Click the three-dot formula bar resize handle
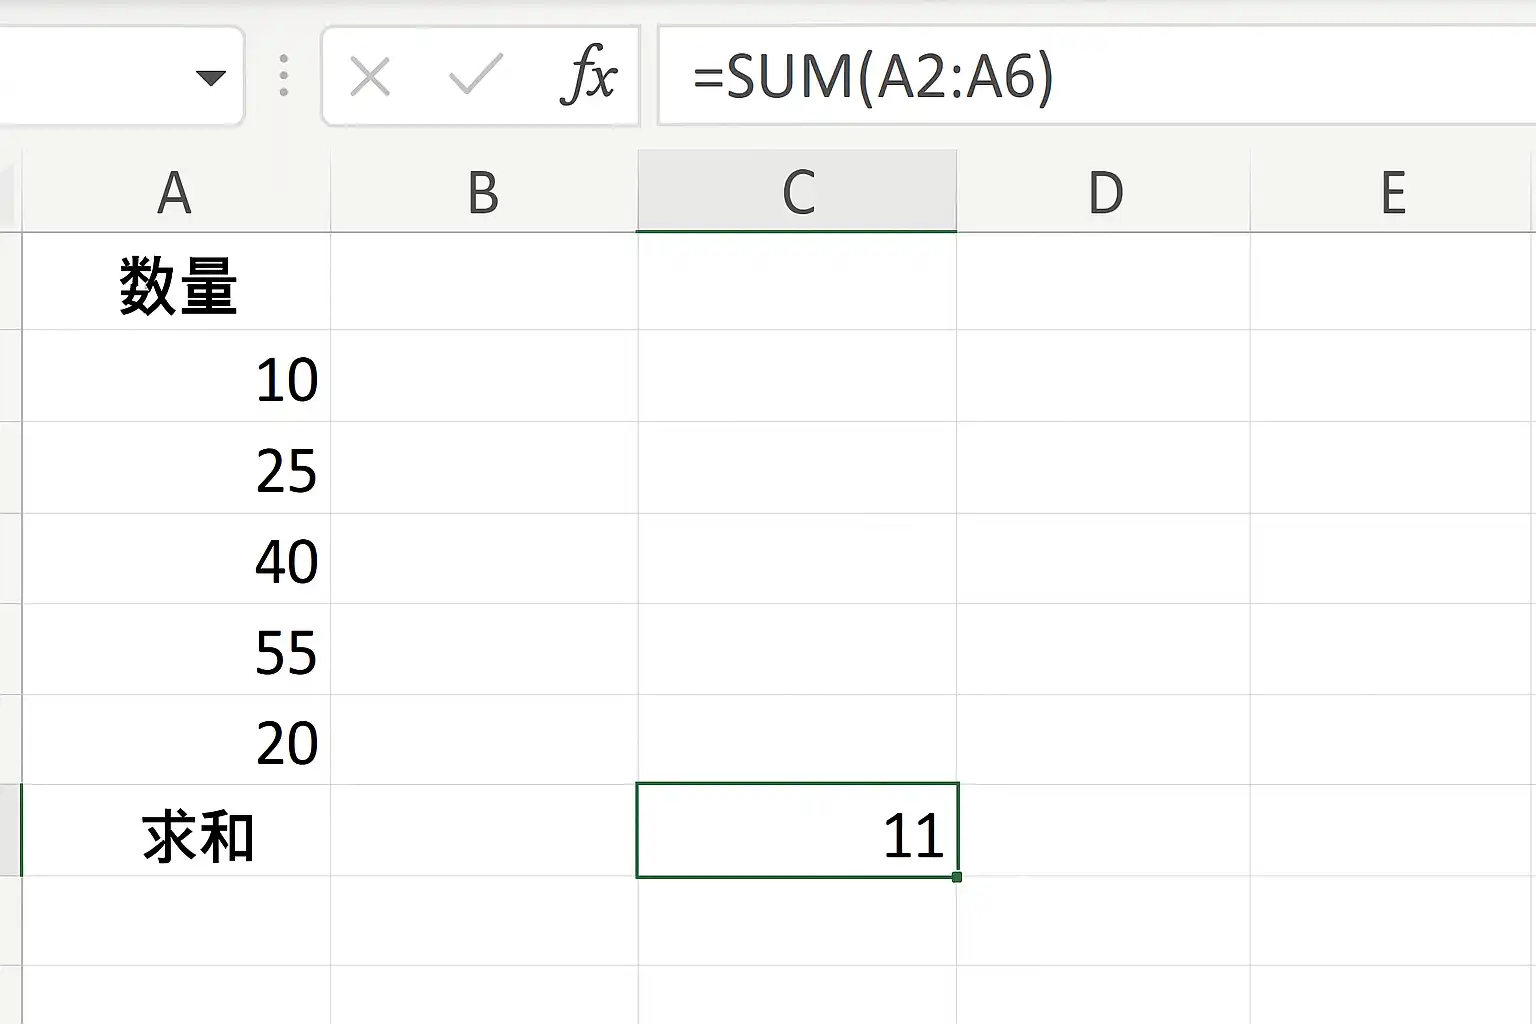Image resolution: width=1536 pixels, height=1024 pixels. point(284,76)
